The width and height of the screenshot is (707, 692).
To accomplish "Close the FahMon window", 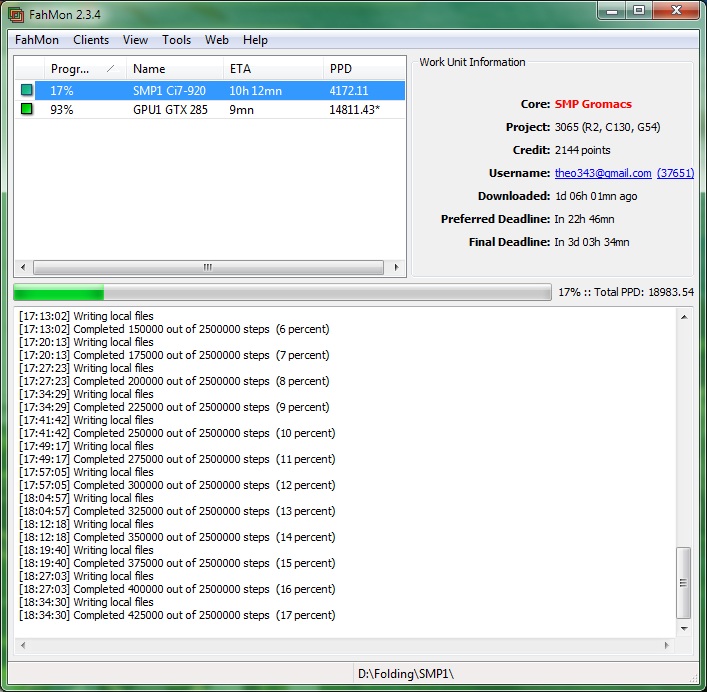I will pos(676,11).
